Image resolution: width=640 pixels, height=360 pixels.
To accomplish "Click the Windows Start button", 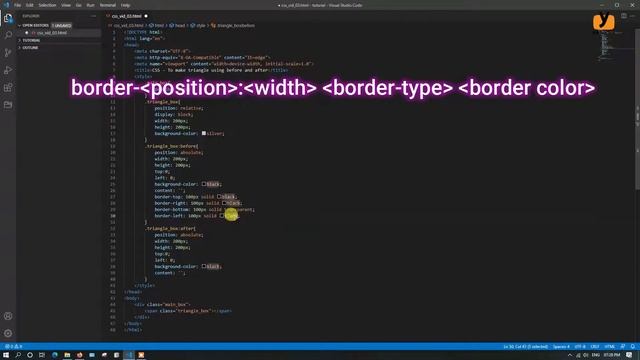I will [x=6, y=355].
